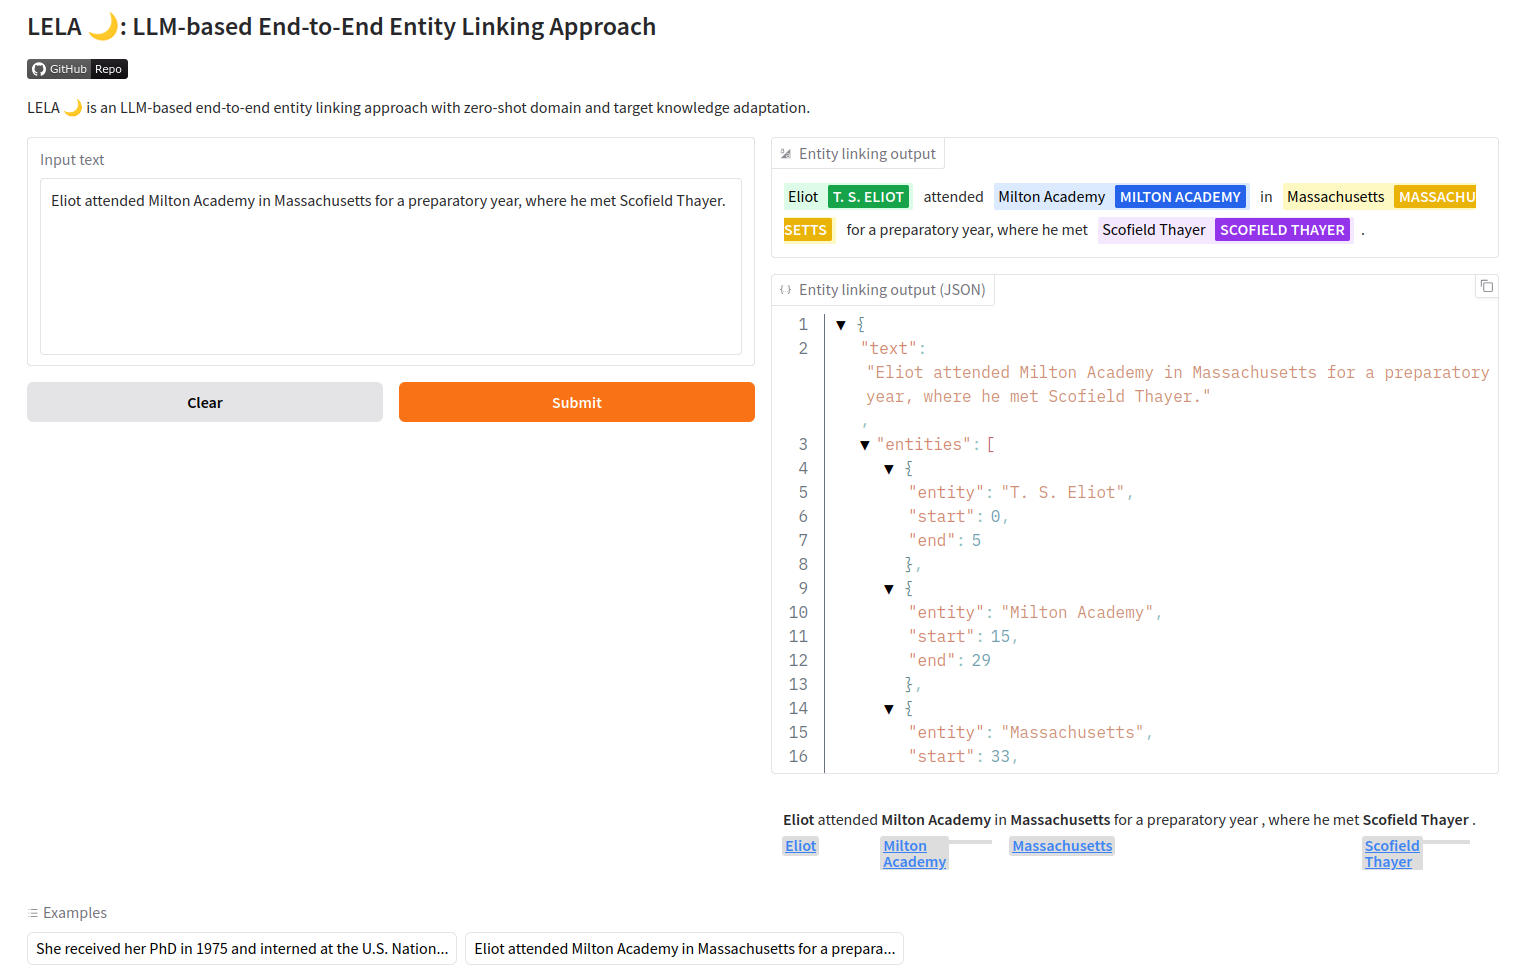Click the highlighter icon on the Entity linking output header

coord(785,153)
